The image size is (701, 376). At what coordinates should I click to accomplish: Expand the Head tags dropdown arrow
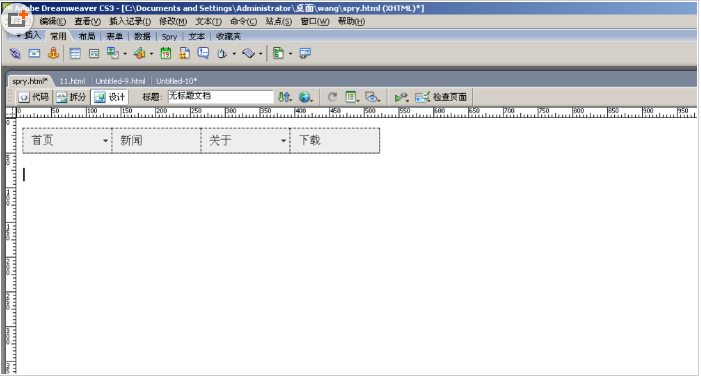pyautogui.click(x=234, y=54)
